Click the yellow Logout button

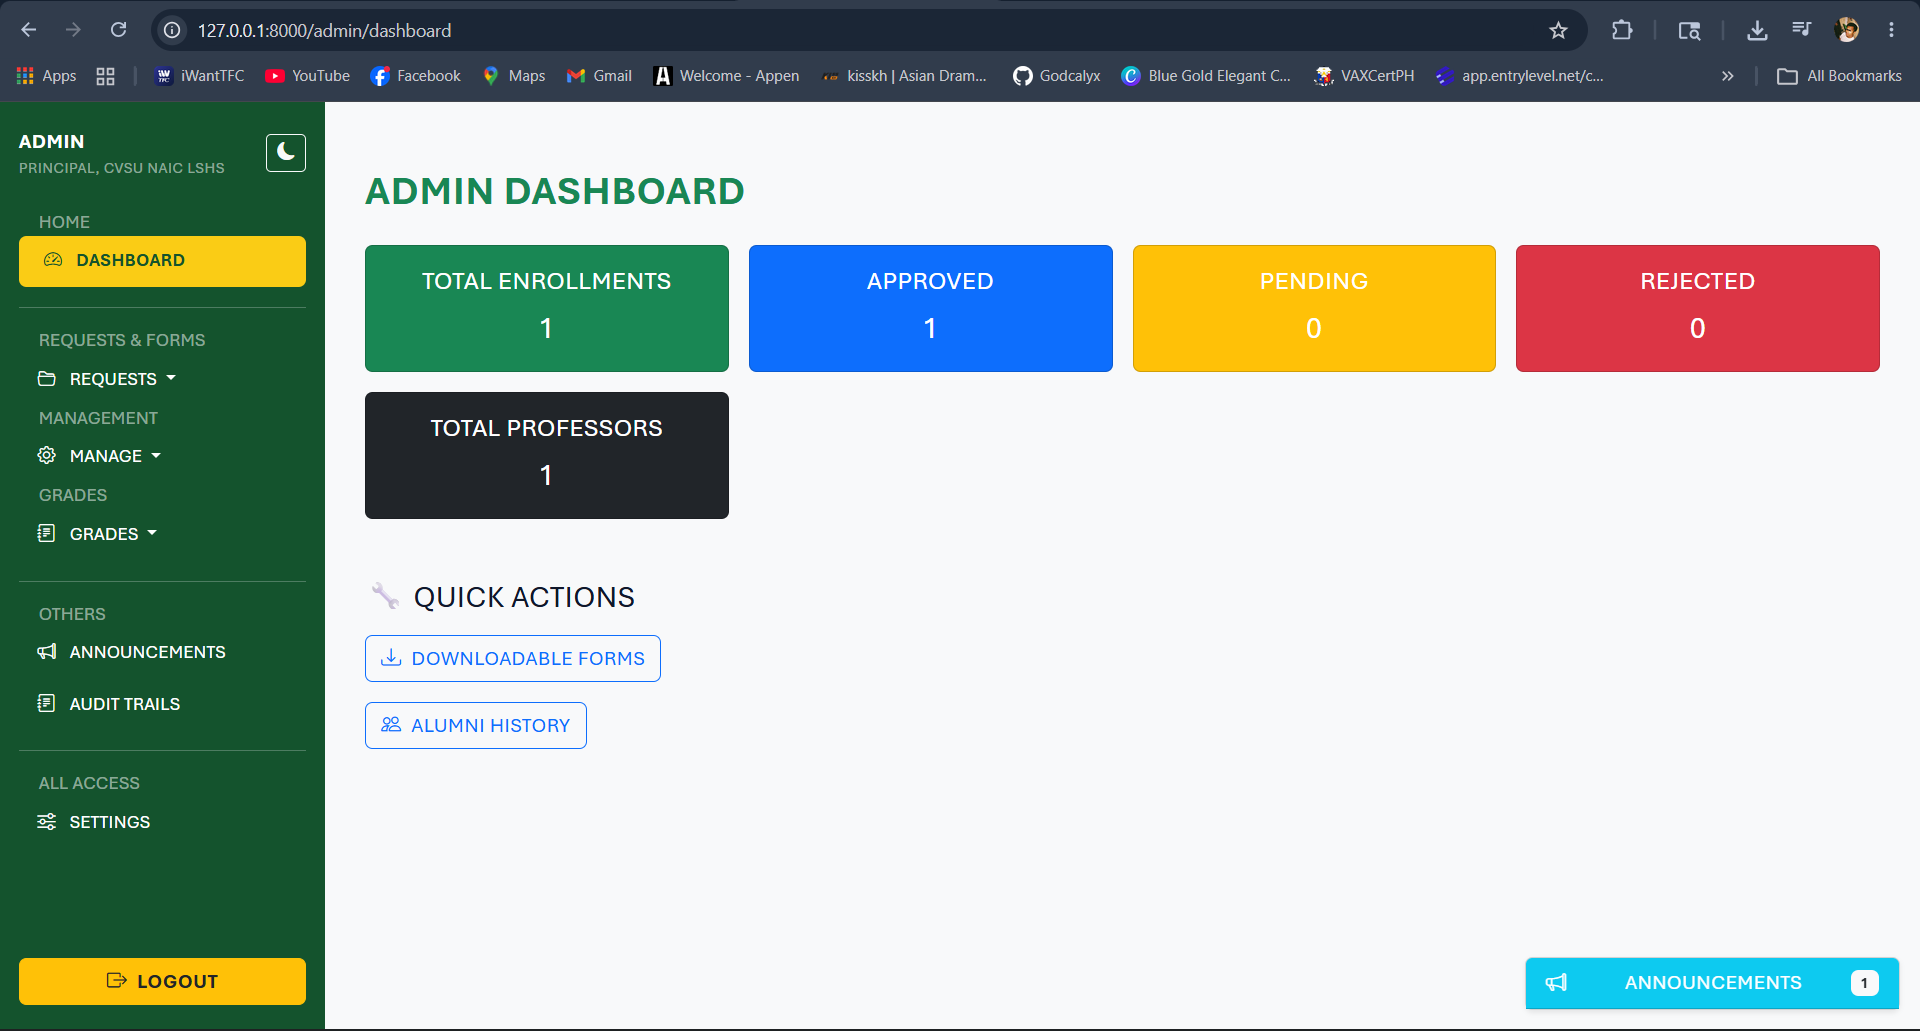(162, 982)
